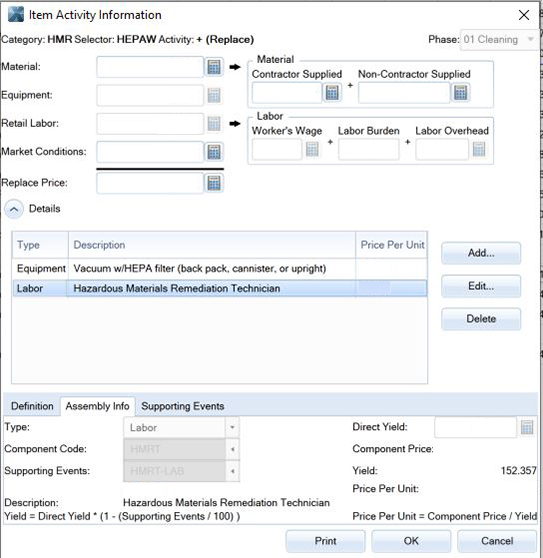This screenshot has width=543, height=558.
Task: Open calculator next to Direct Yield field
Action: 527,427
